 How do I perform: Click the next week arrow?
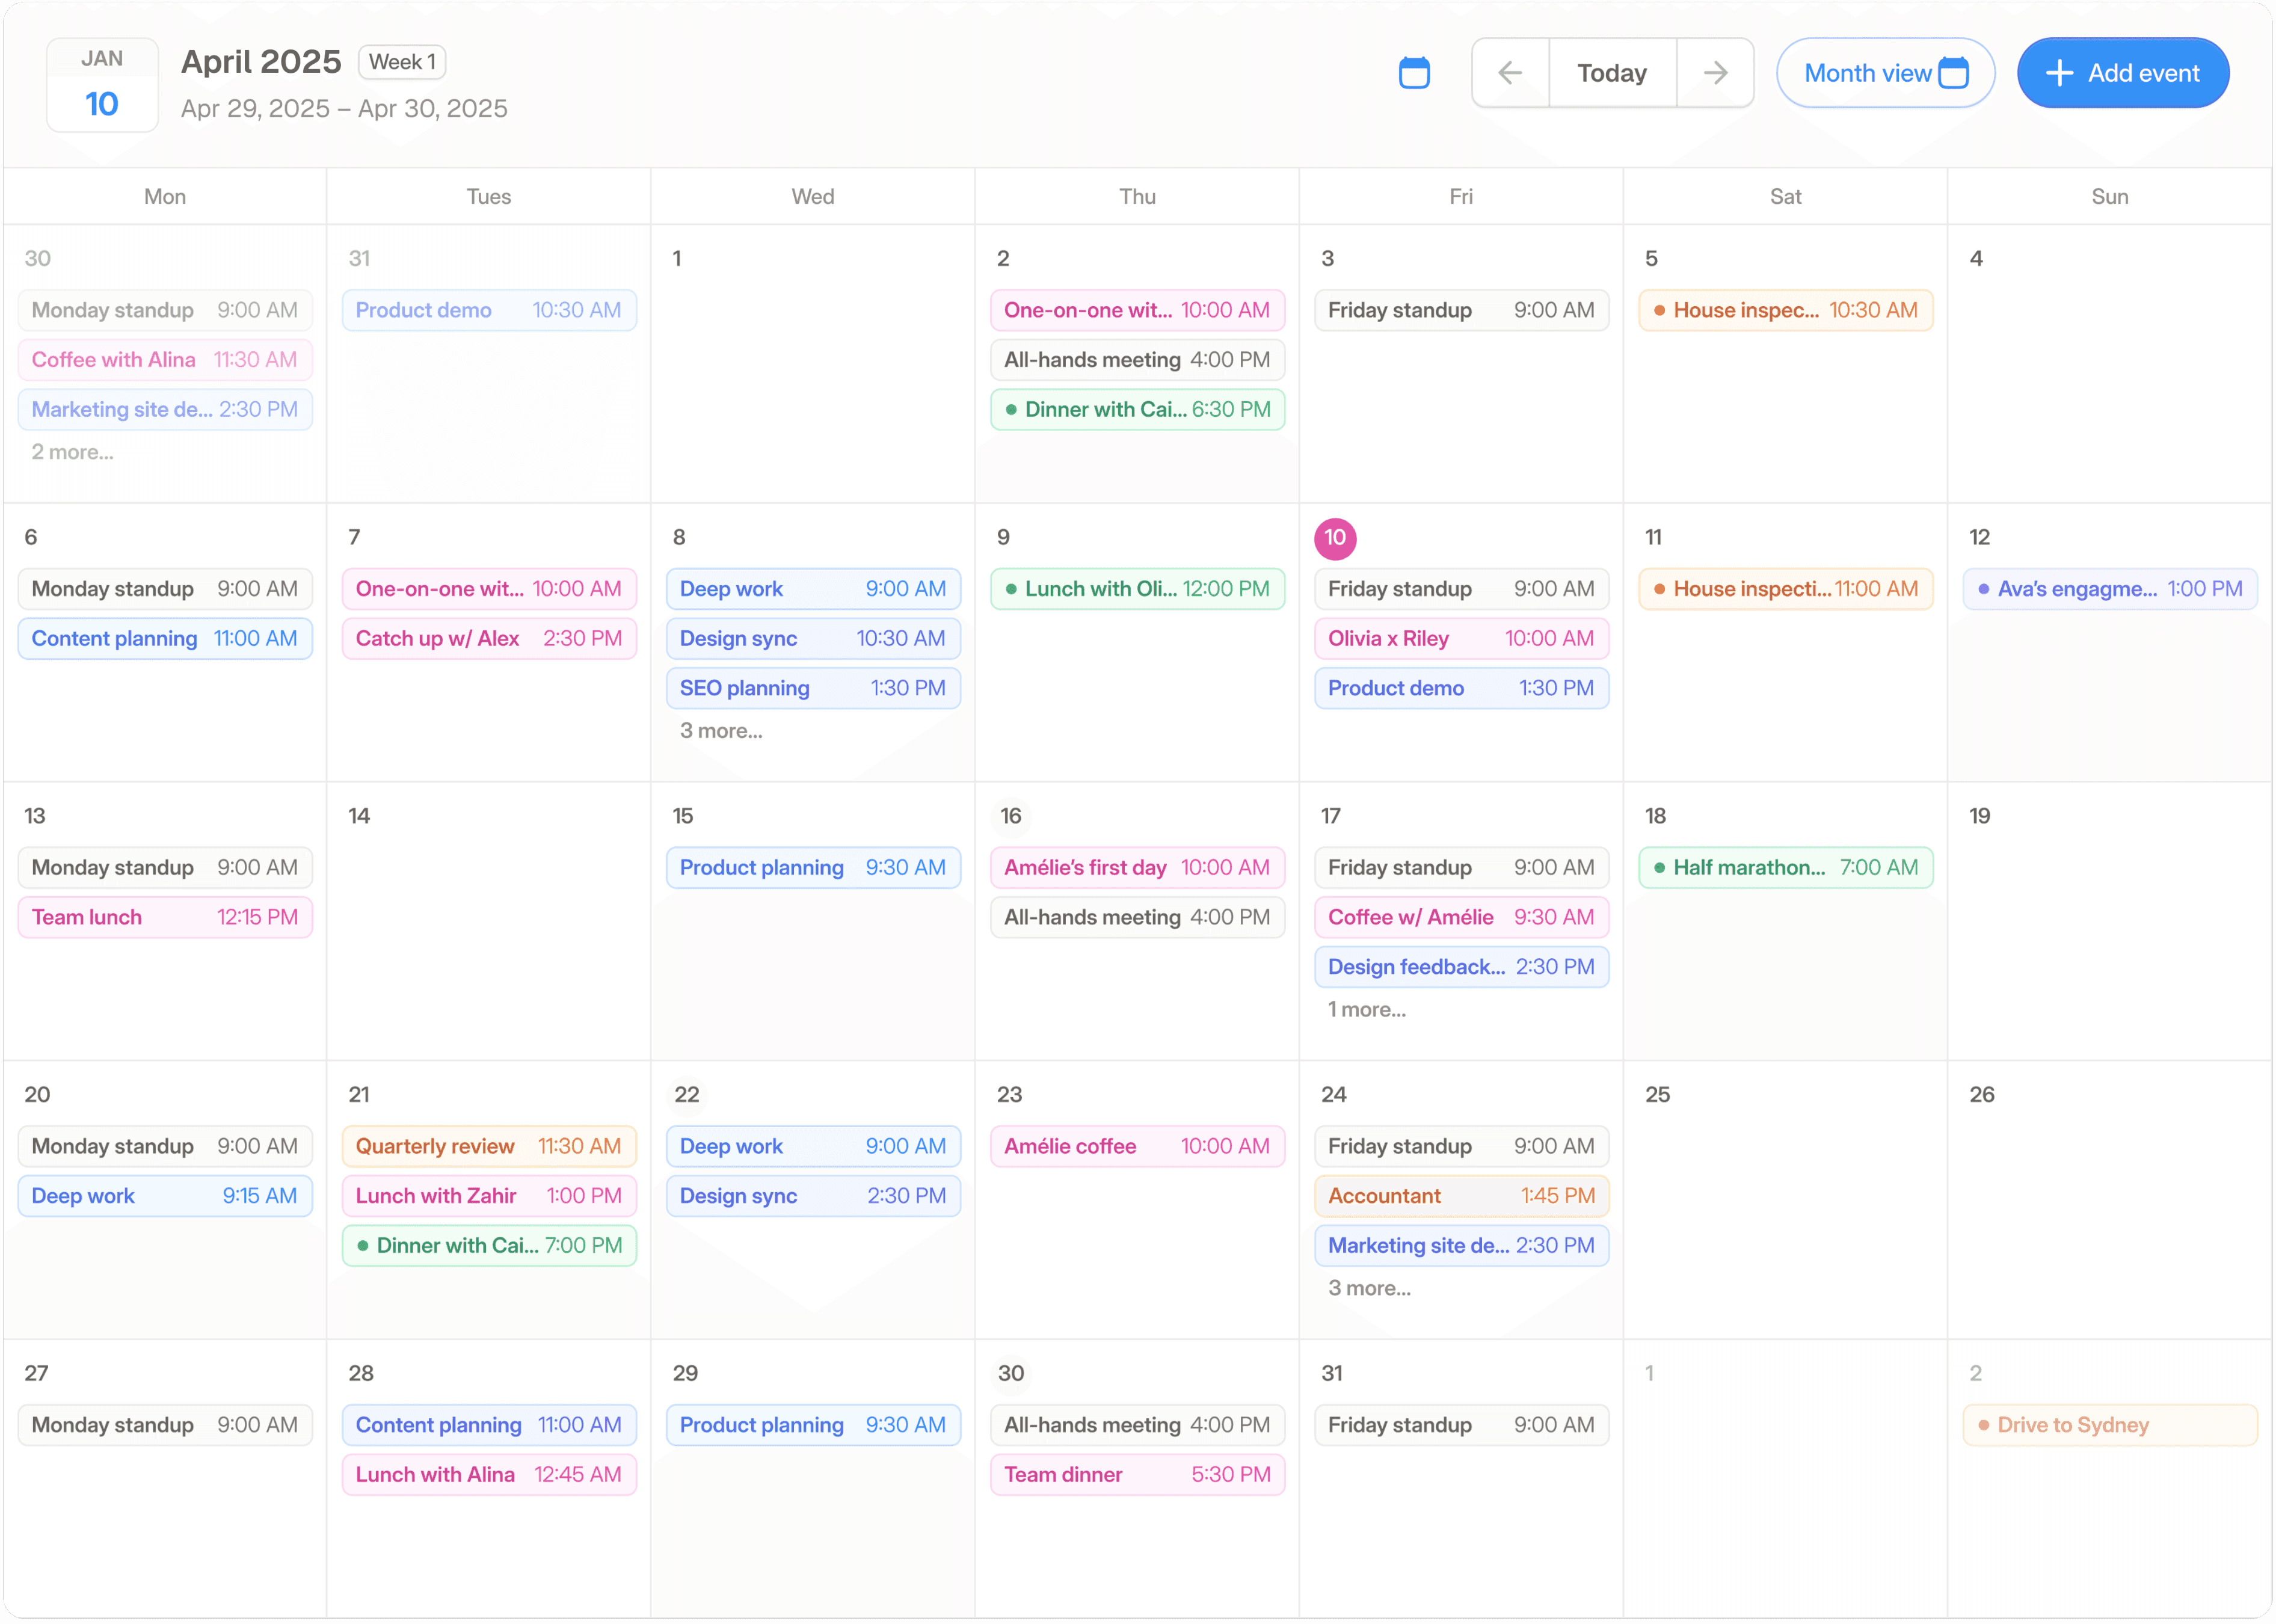pyautogui.click(x=1715, y=72)
